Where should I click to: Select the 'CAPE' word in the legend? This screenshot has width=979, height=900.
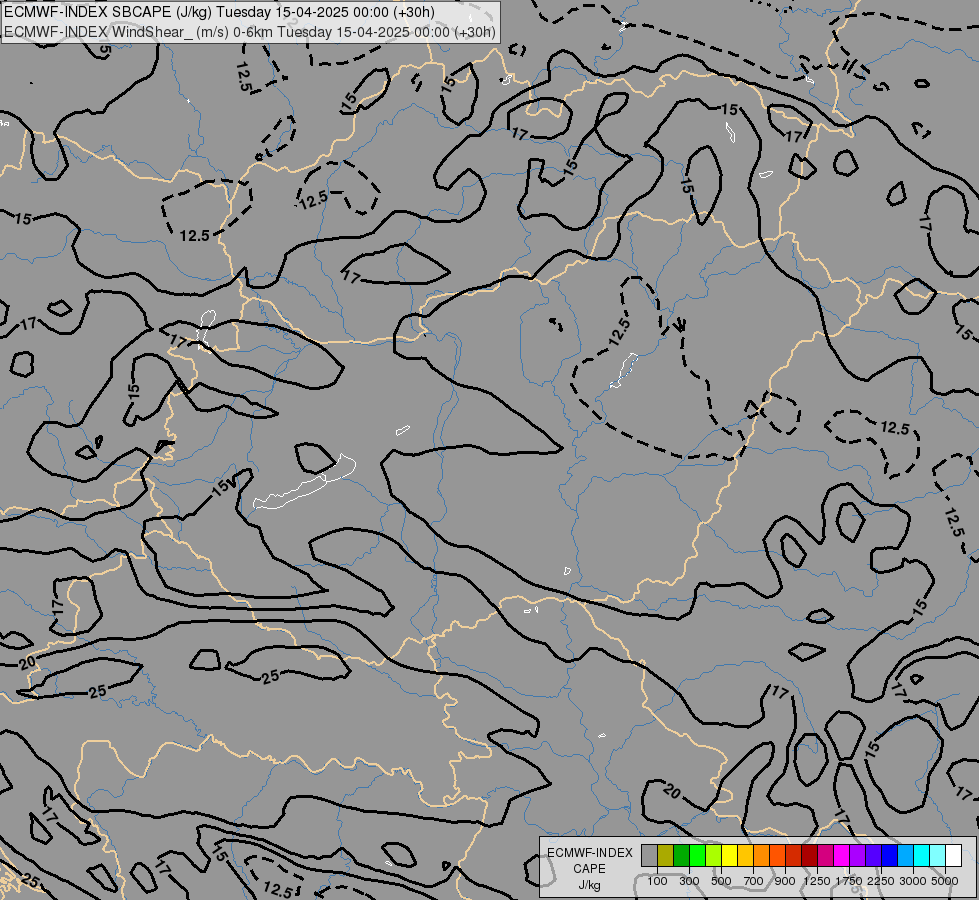pos(589,869)
